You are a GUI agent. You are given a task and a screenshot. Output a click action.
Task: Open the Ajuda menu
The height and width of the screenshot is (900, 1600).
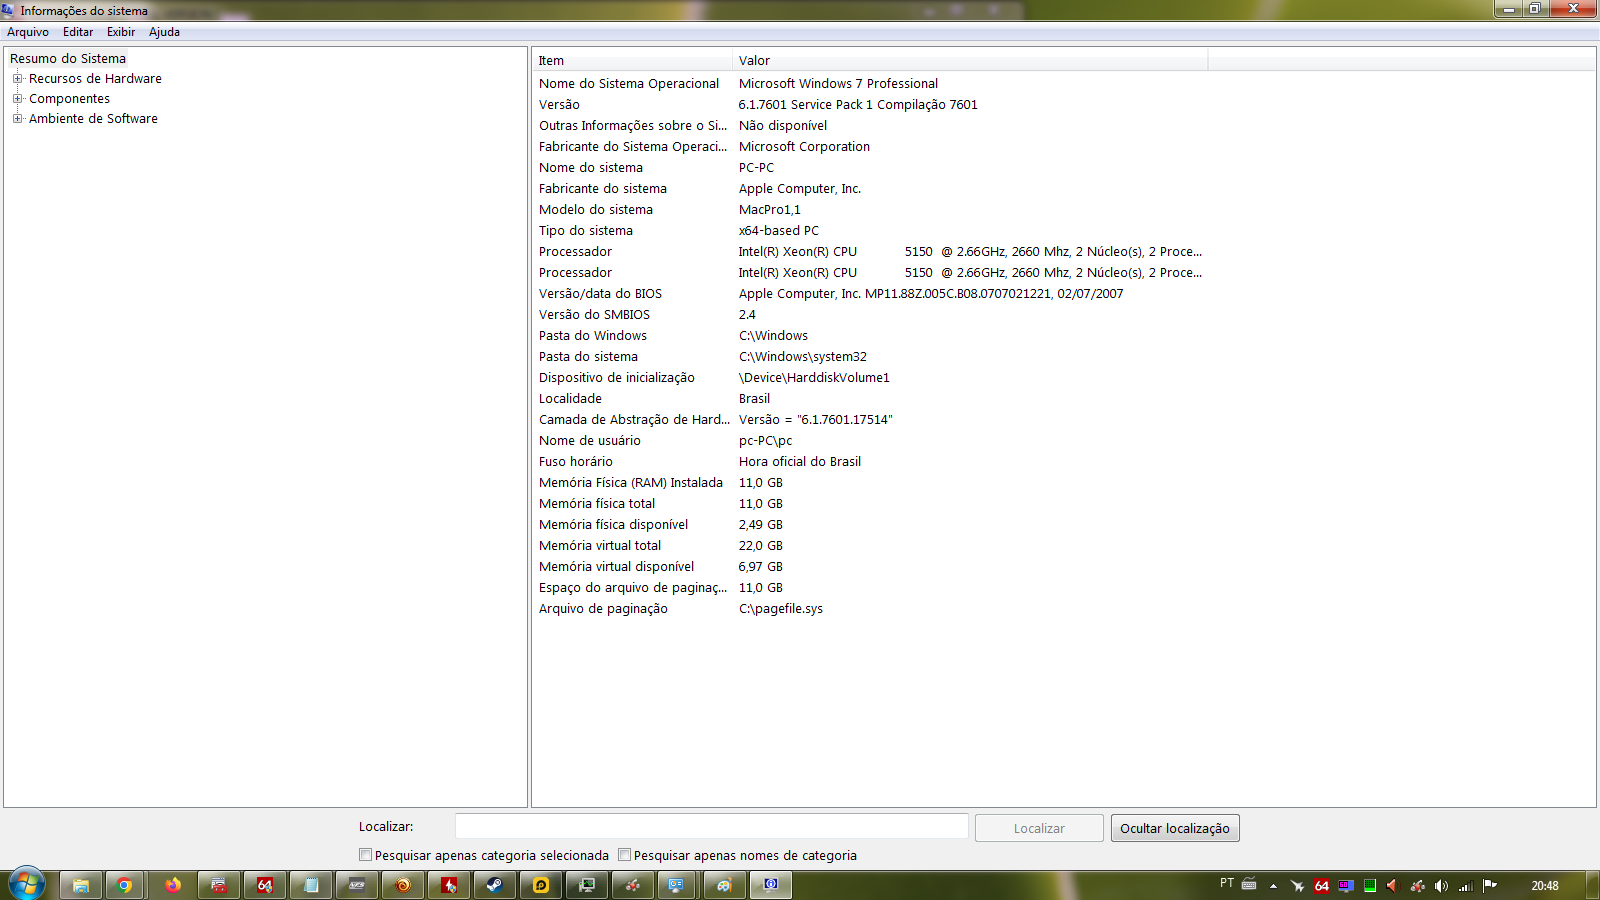[164, 32]
